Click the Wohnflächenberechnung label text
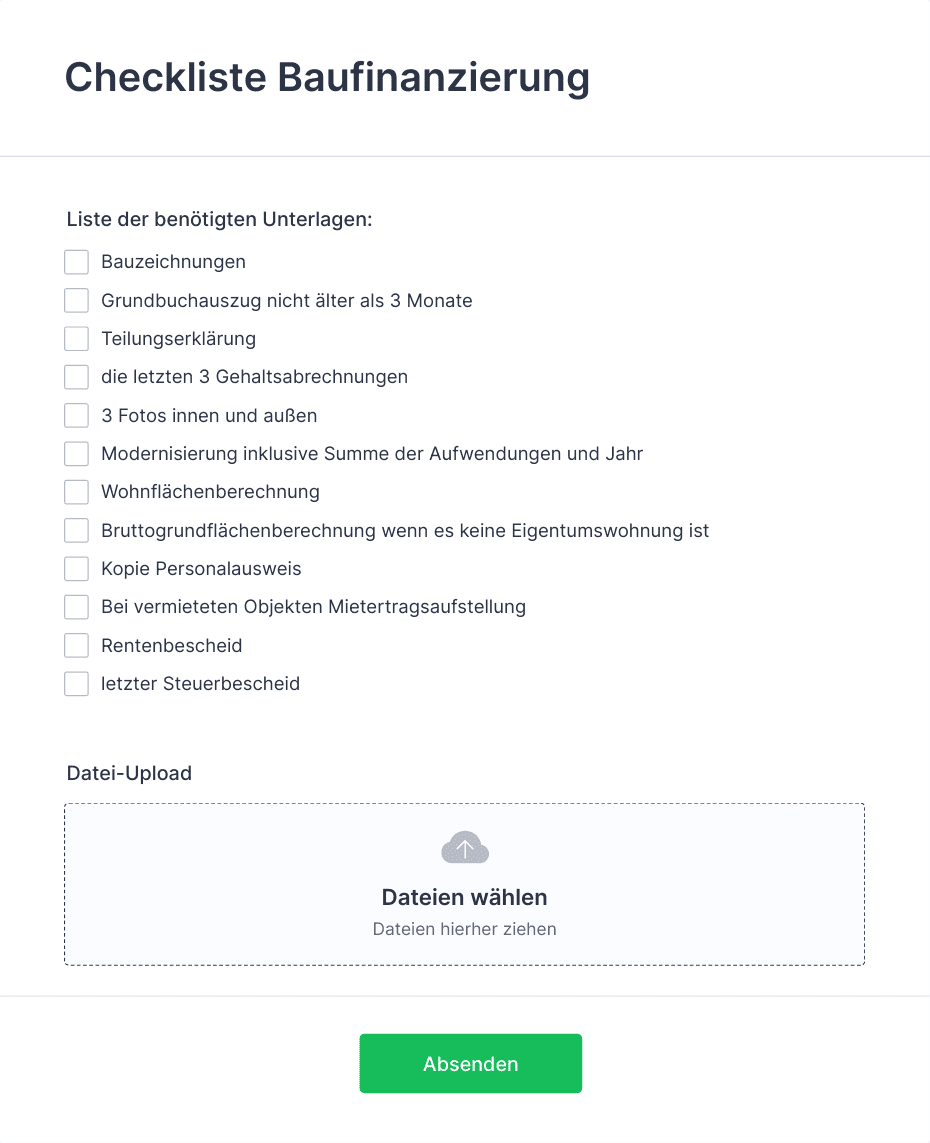Viewport: 930px width, 1143px height. [211, 492]
